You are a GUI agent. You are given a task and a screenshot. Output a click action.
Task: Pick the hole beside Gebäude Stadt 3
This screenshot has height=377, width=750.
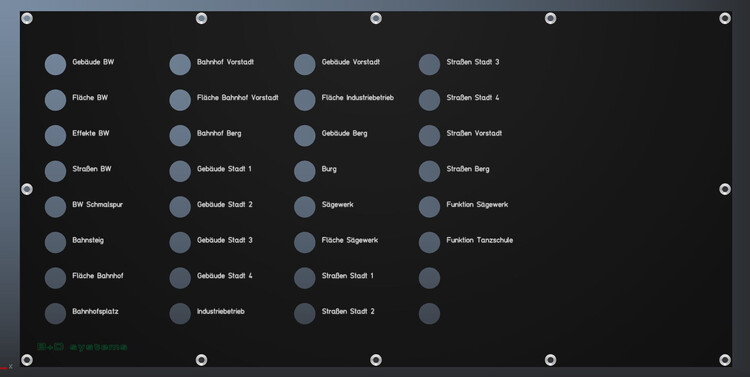coord(180,243)
